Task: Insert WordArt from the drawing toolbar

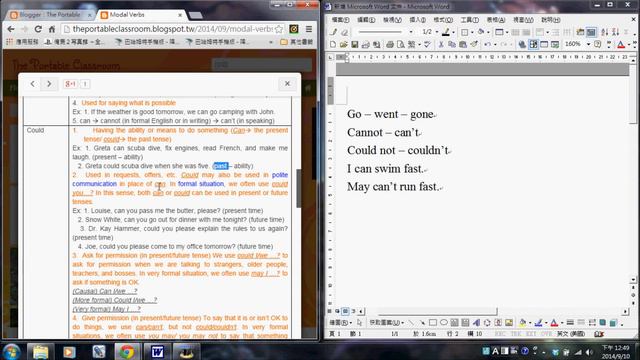Action: (476, 322)
